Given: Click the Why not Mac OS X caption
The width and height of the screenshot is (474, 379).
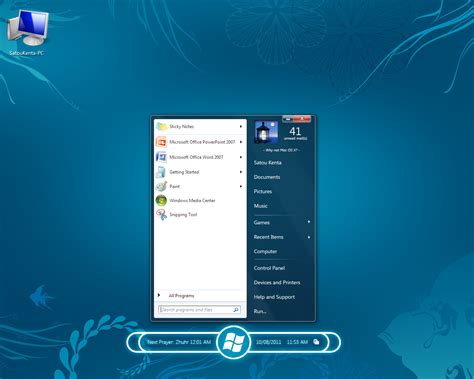Looking at the screenshot, I should tap(281, 150).
